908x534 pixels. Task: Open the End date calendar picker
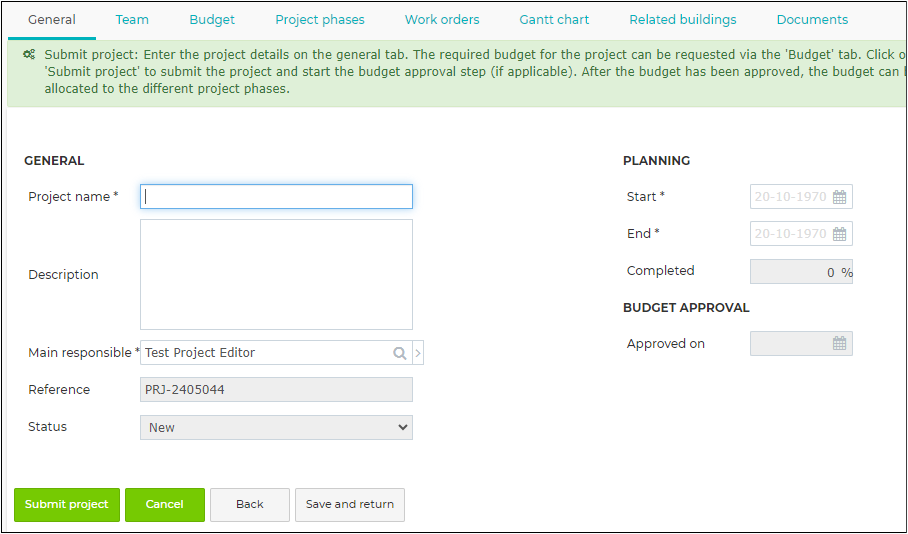839,234
